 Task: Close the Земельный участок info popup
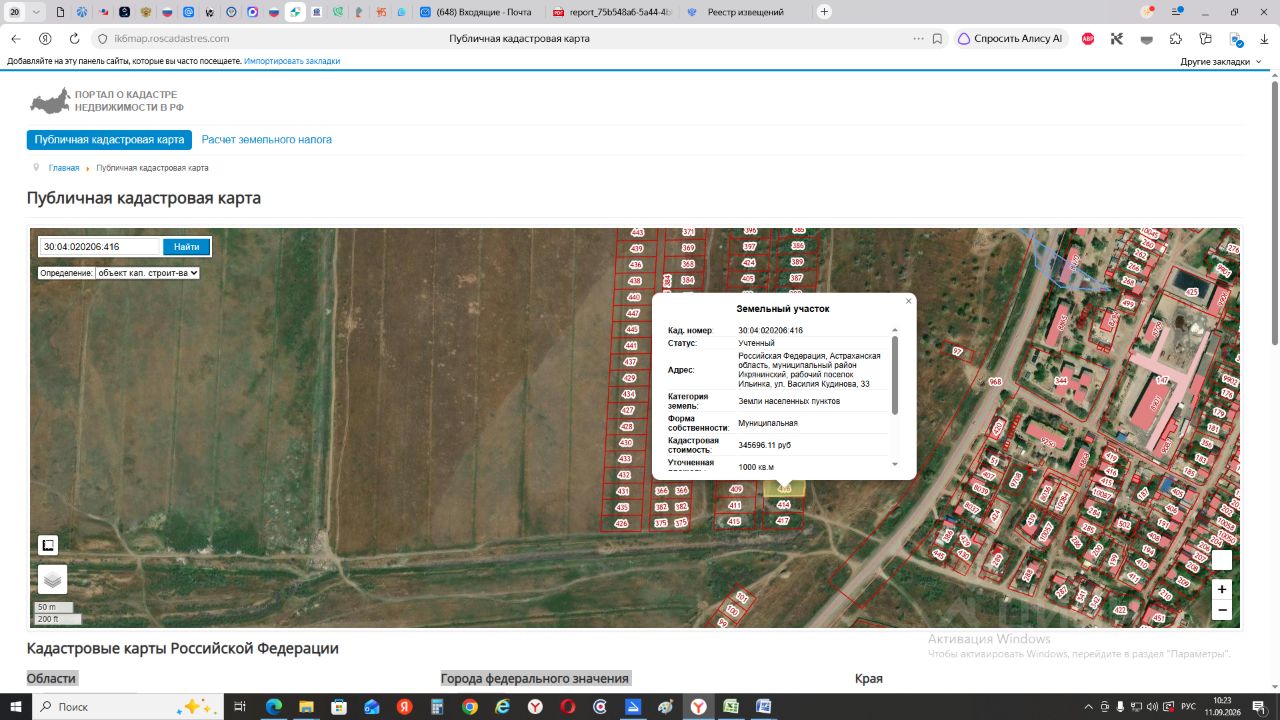pos(908,301)
